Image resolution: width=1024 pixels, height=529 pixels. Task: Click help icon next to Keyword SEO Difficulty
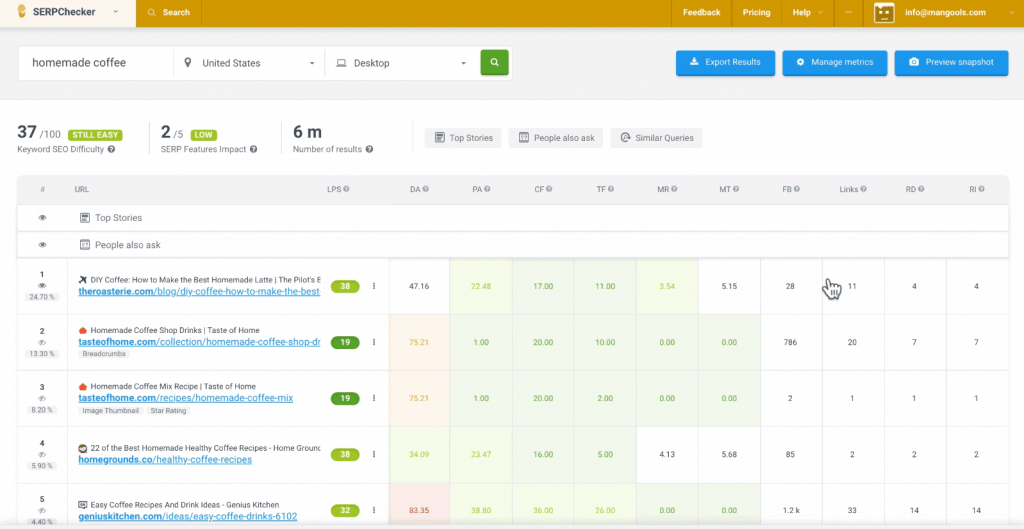112,150
